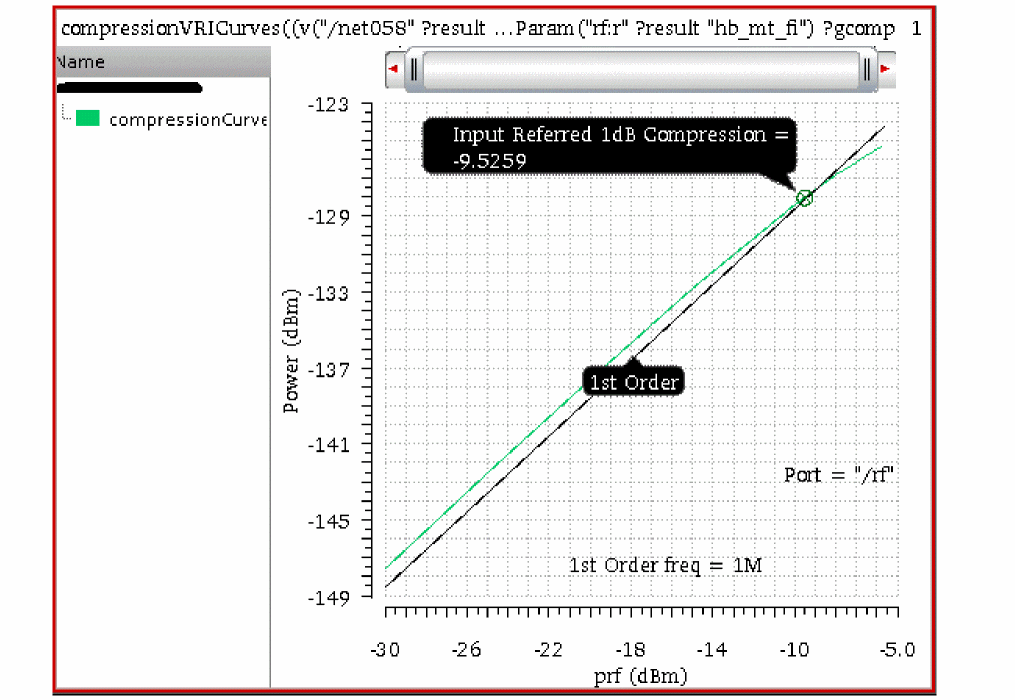Click the left red scroll arrow
The width and height of the screenshot is (1015, 700).
(x=393, y=69)
